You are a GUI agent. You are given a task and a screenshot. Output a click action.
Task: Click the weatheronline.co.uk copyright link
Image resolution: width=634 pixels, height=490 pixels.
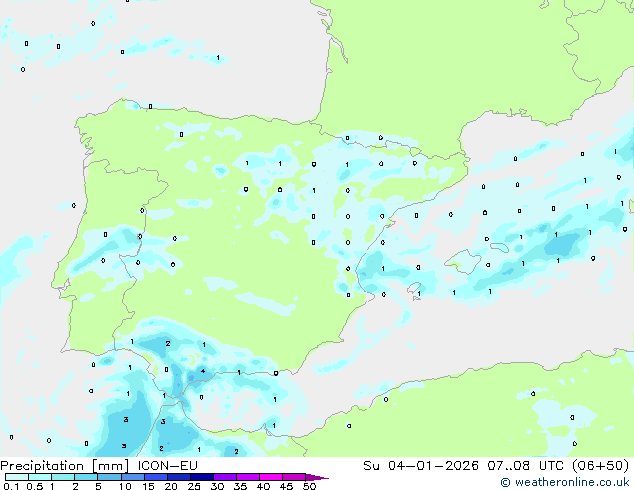565,482
